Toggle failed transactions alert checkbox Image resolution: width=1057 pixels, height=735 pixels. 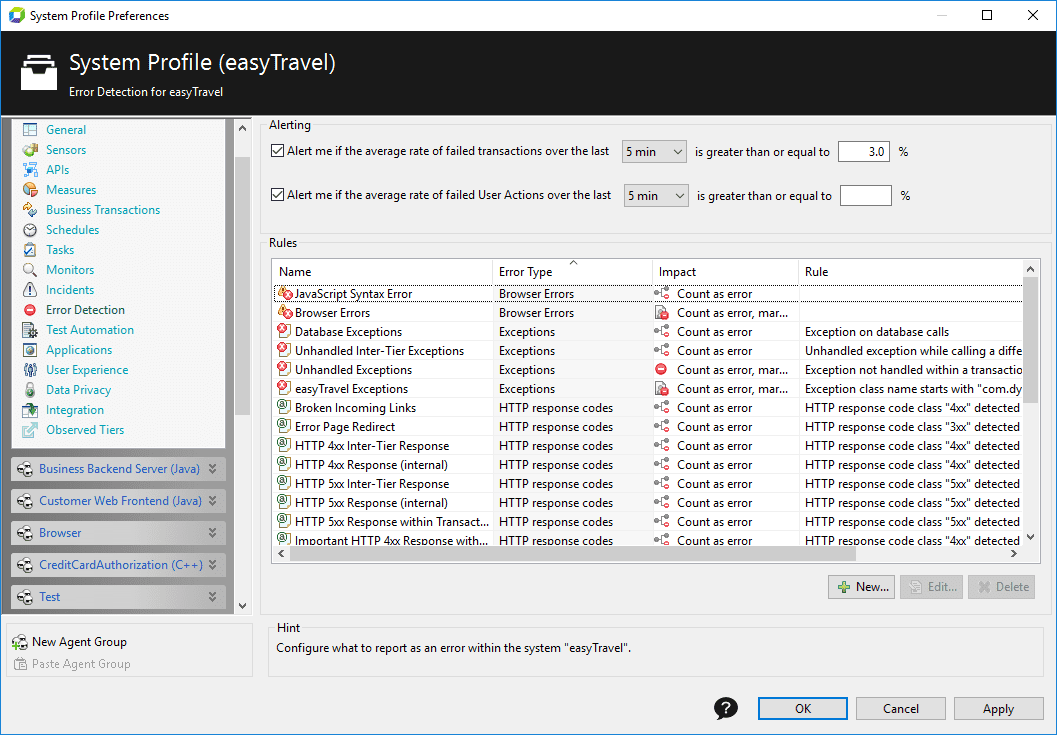point(277,150)
